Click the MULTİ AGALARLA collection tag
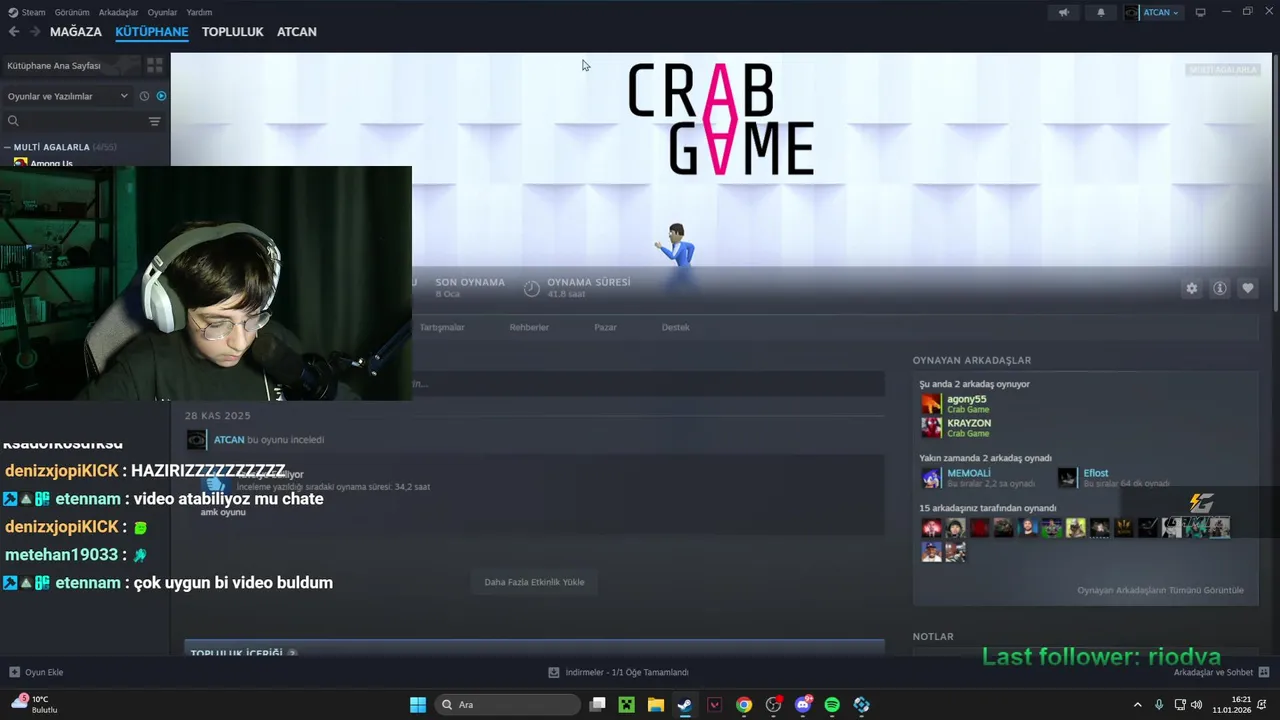Screen dimensions: 1280x720 1223,70
